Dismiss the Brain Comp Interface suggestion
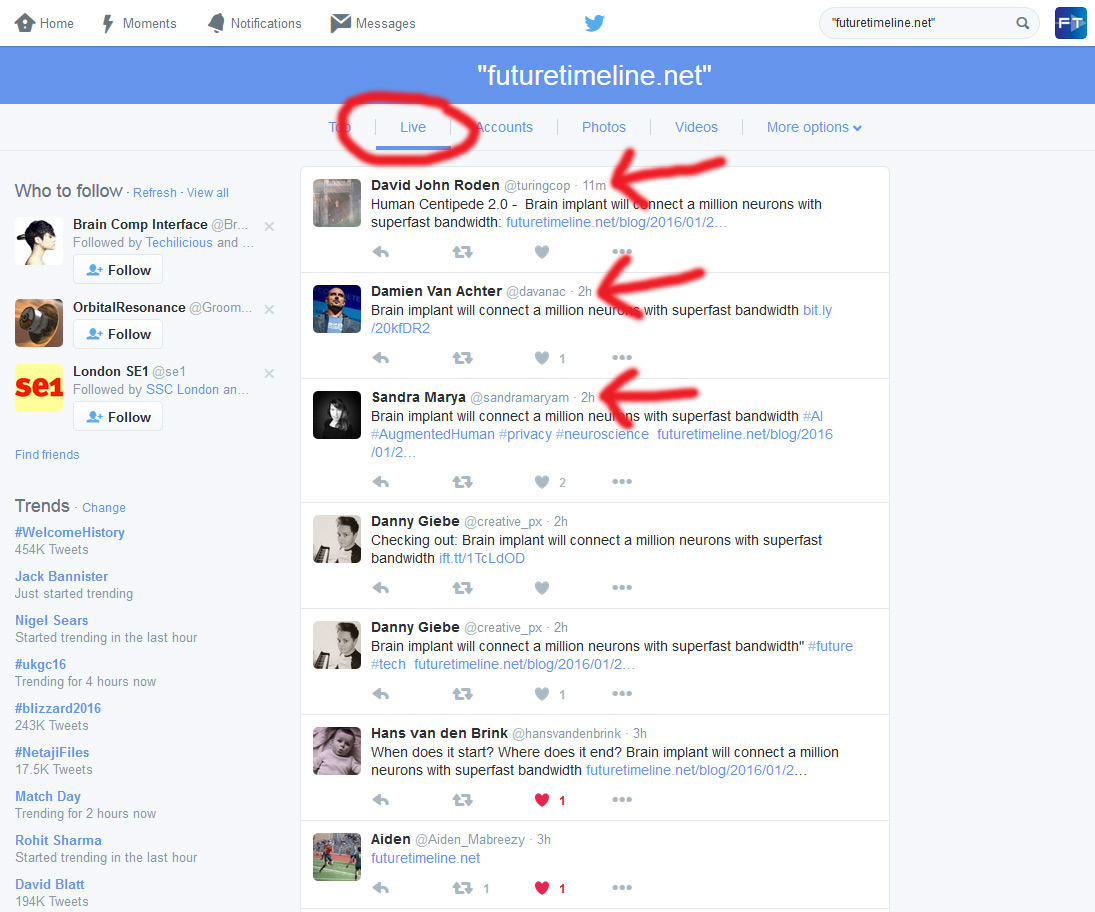This screenshot has width=1095, height=912. click(x=269, y=226)
